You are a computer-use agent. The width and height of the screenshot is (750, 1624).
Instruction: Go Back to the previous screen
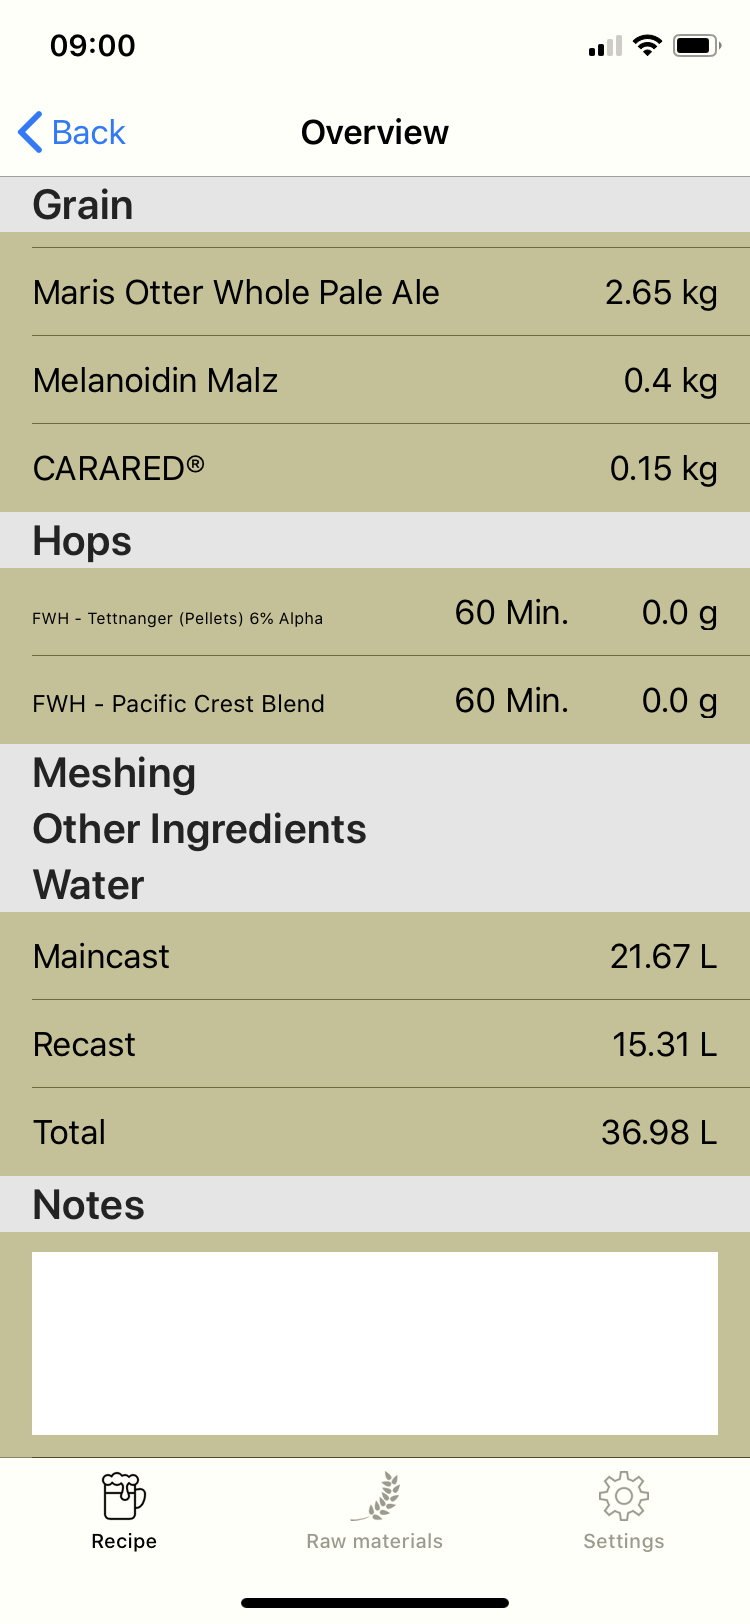(88, 132)
